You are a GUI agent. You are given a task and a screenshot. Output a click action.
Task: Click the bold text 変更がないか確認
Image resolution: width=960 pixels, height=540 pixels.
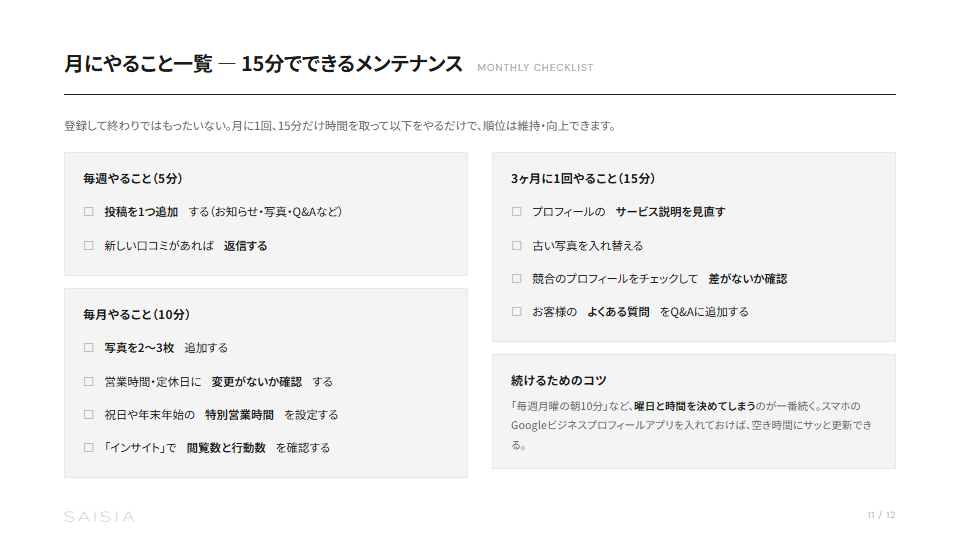coord(257,381)
